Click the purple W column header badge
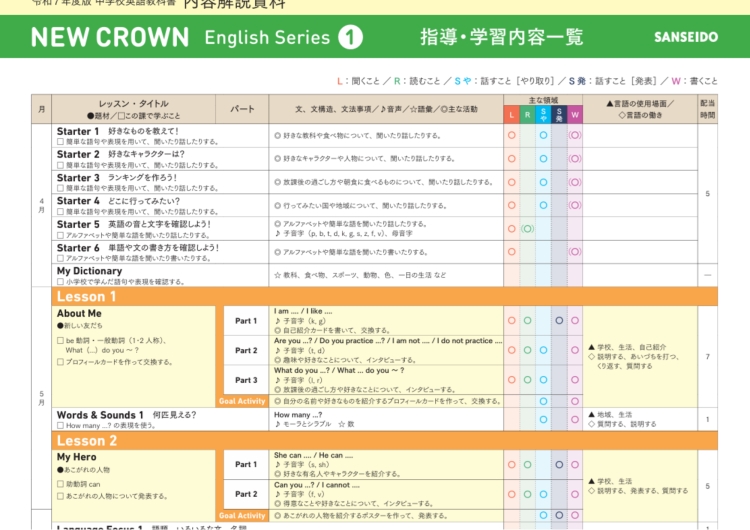The width and height of the screenshot is (750, 530). pyautogui.click(x=575, y=115)
